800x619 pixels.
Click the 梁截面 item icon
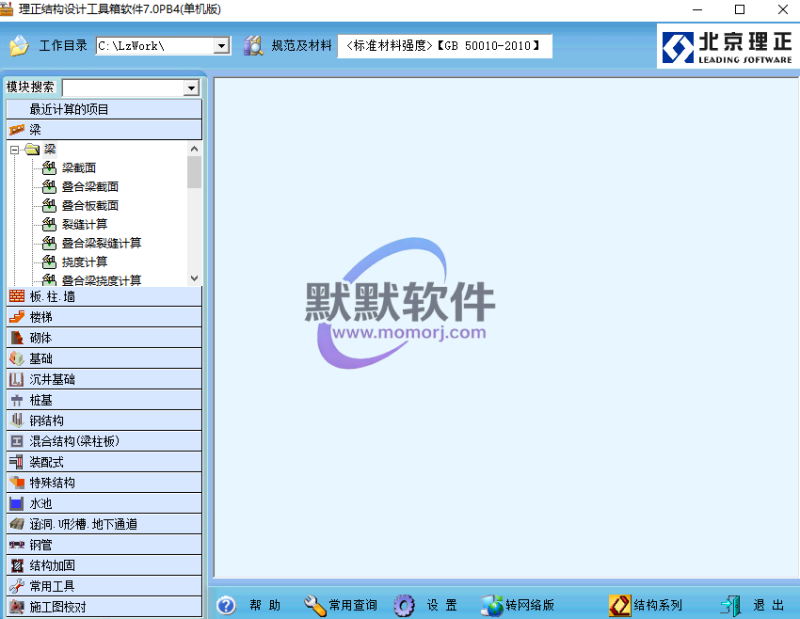tap(49, 168)
